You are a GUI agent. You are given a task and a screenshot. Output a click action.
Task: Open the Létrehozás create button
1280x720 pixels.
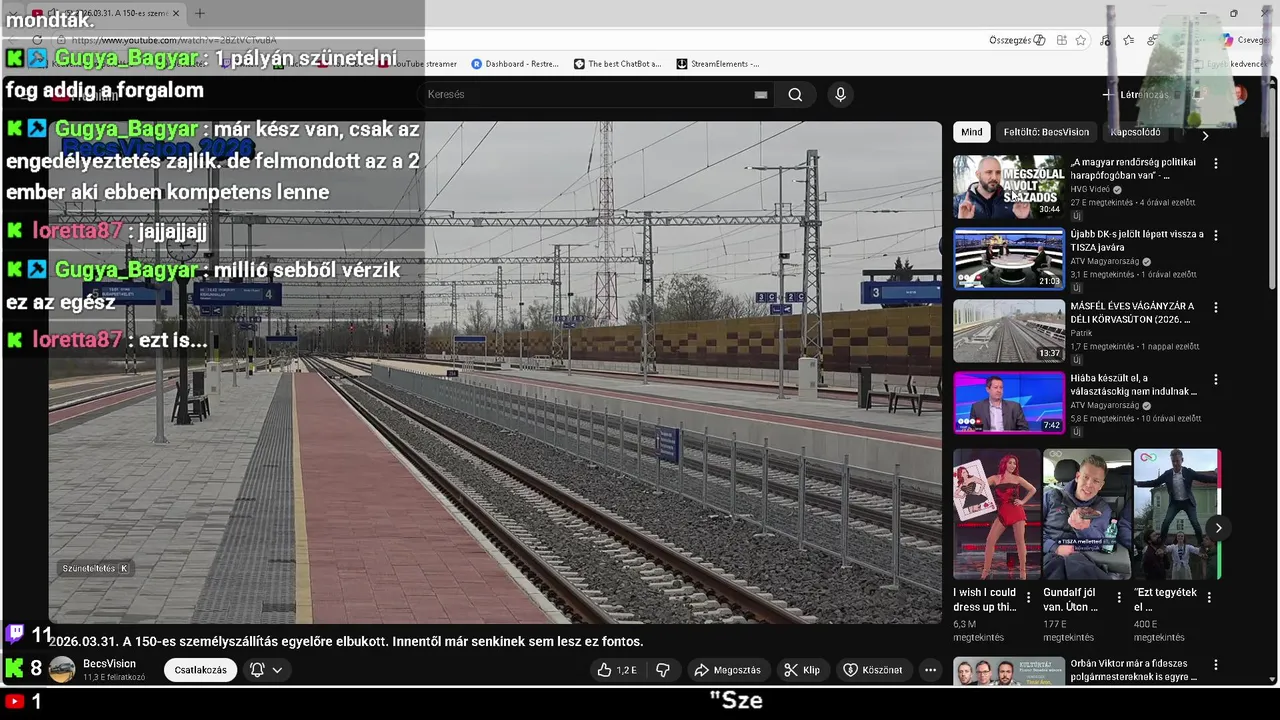[1135, 95]
